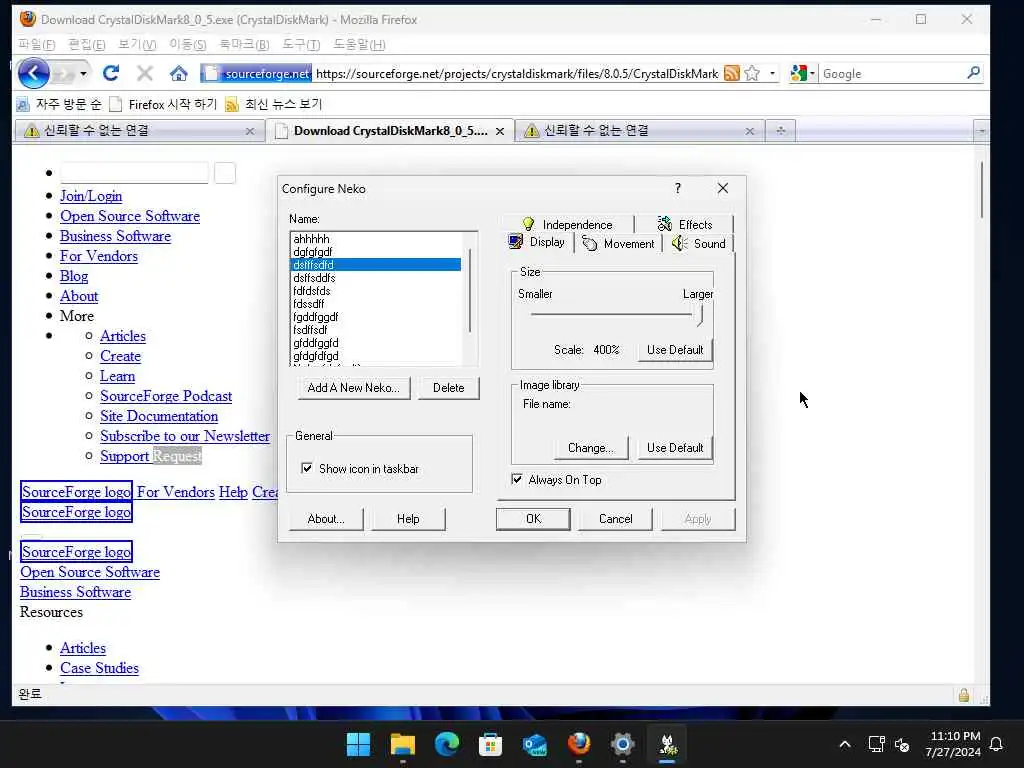
Task: Click Use Default in Image library group
Action: pos(675,448)
